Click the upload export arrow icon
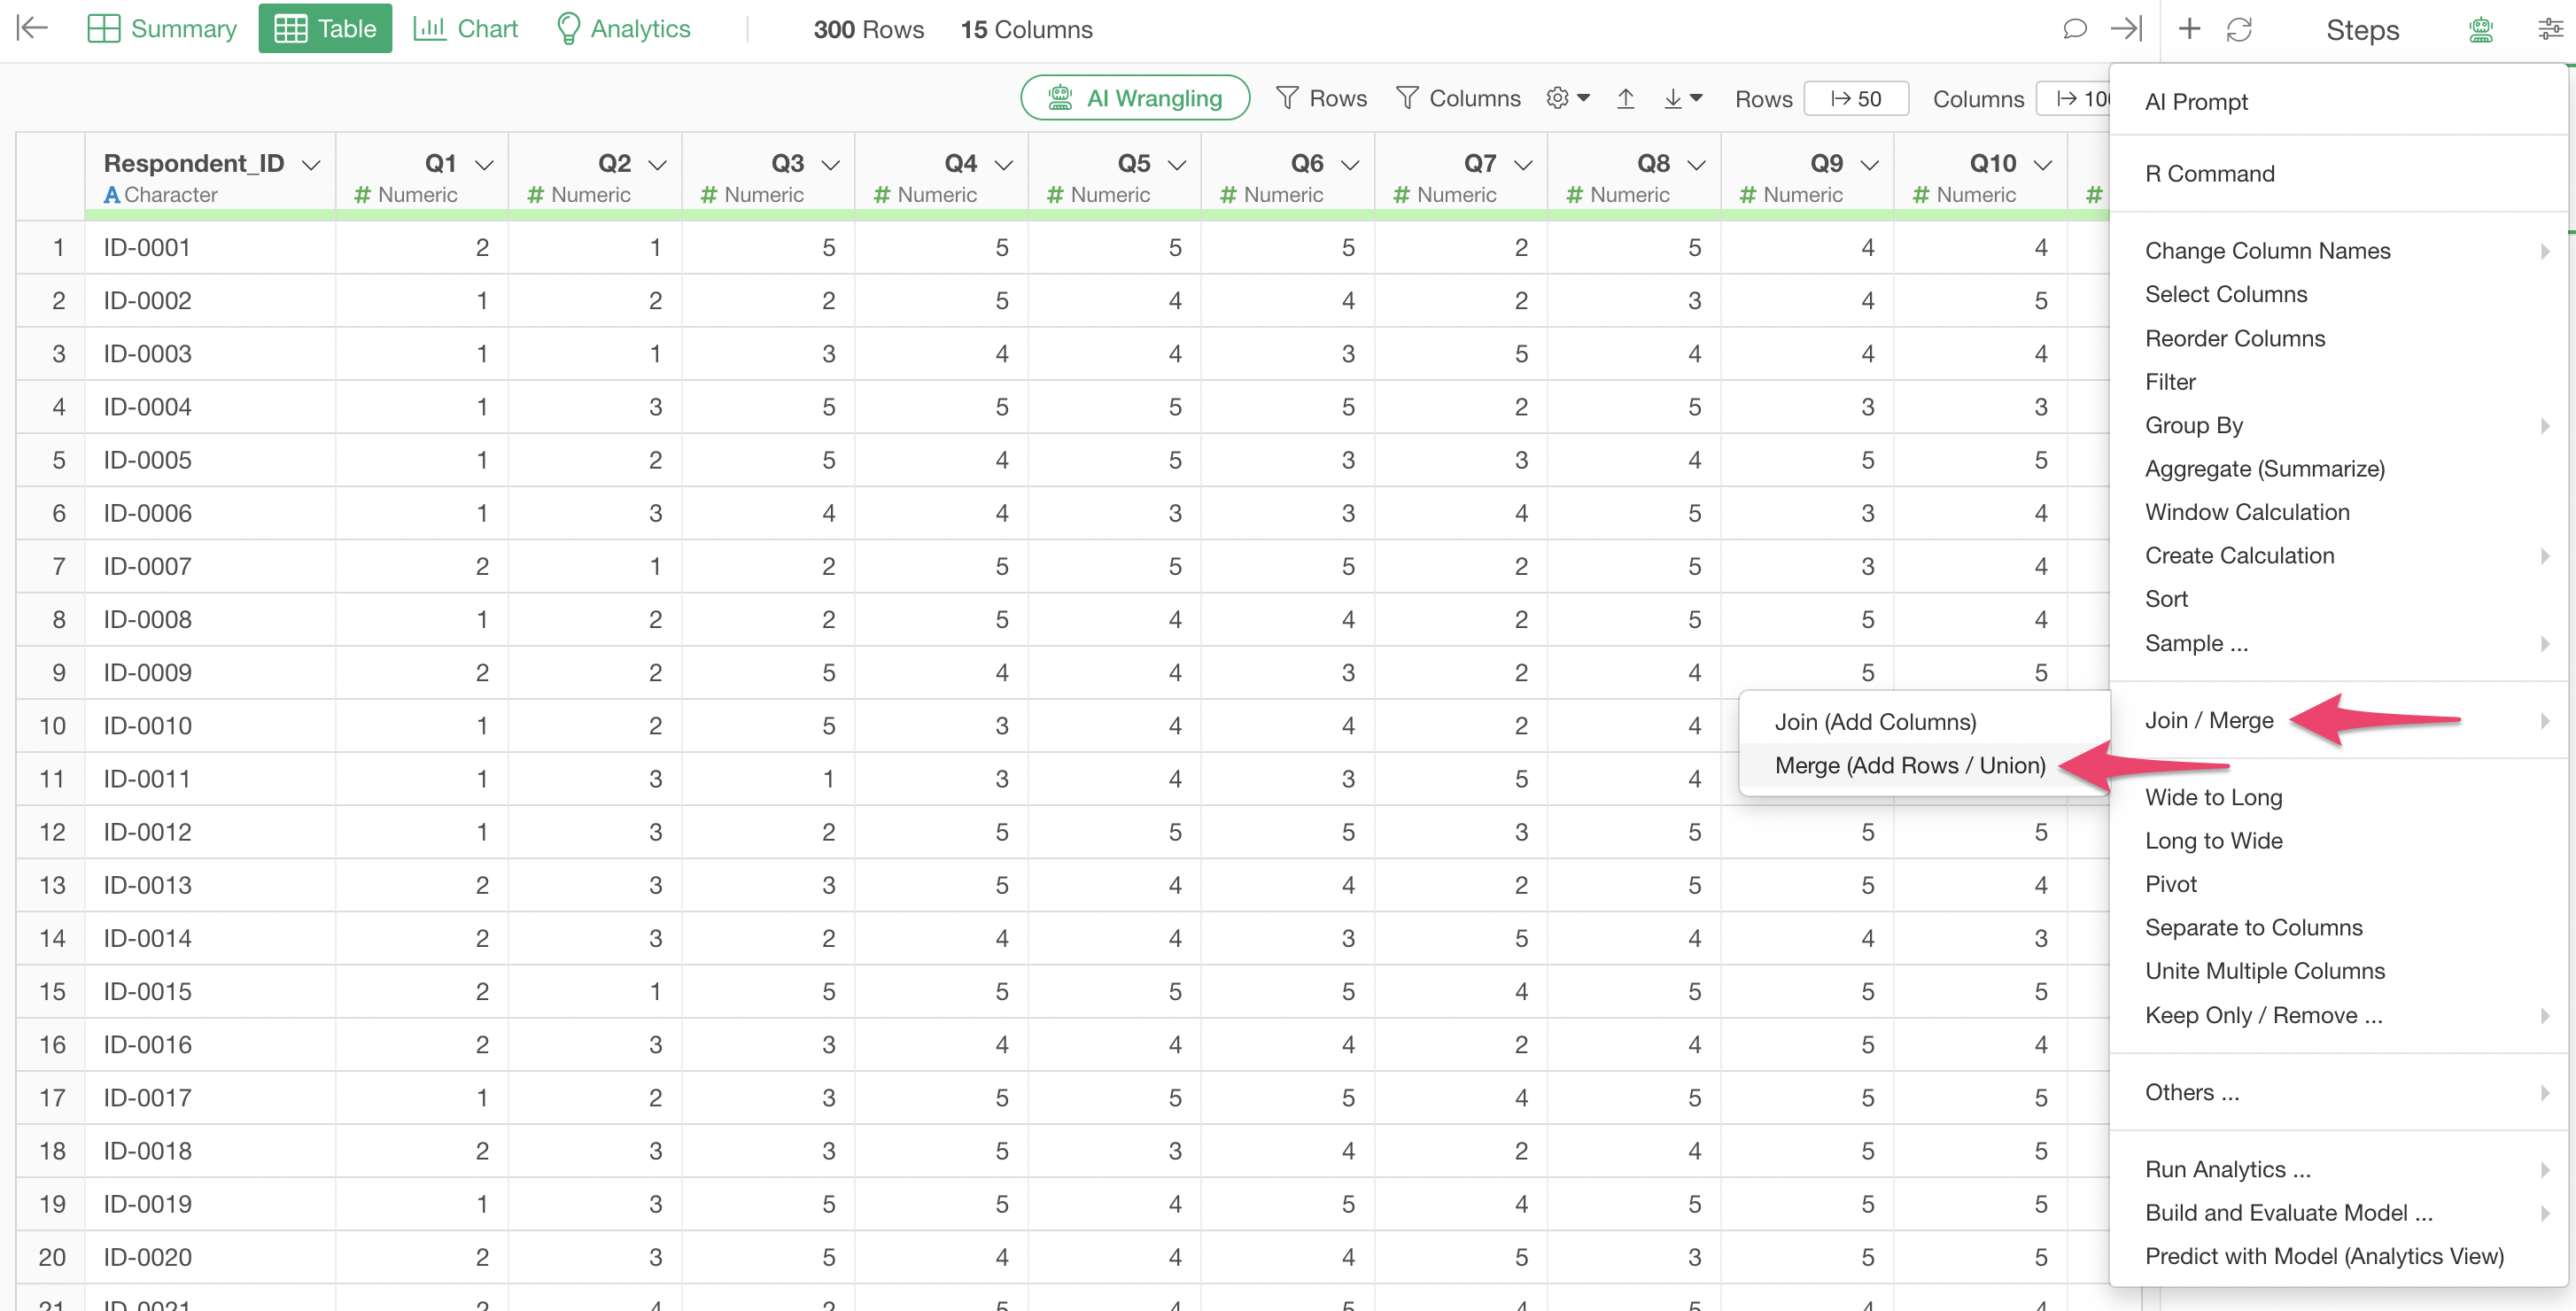Image resolution: width=2576 pixels, height=1311 pixels. coord(1625,98)
